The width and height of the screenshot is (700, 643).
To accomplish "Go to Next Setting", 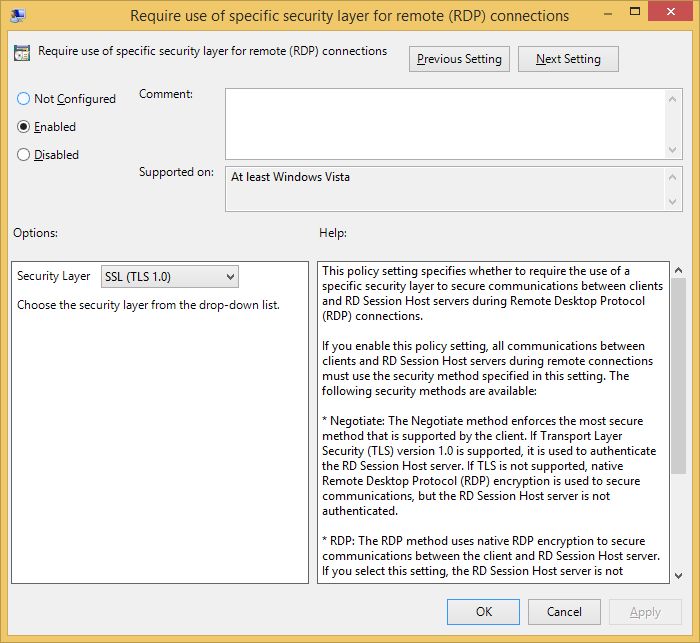I will click(568, 59).
